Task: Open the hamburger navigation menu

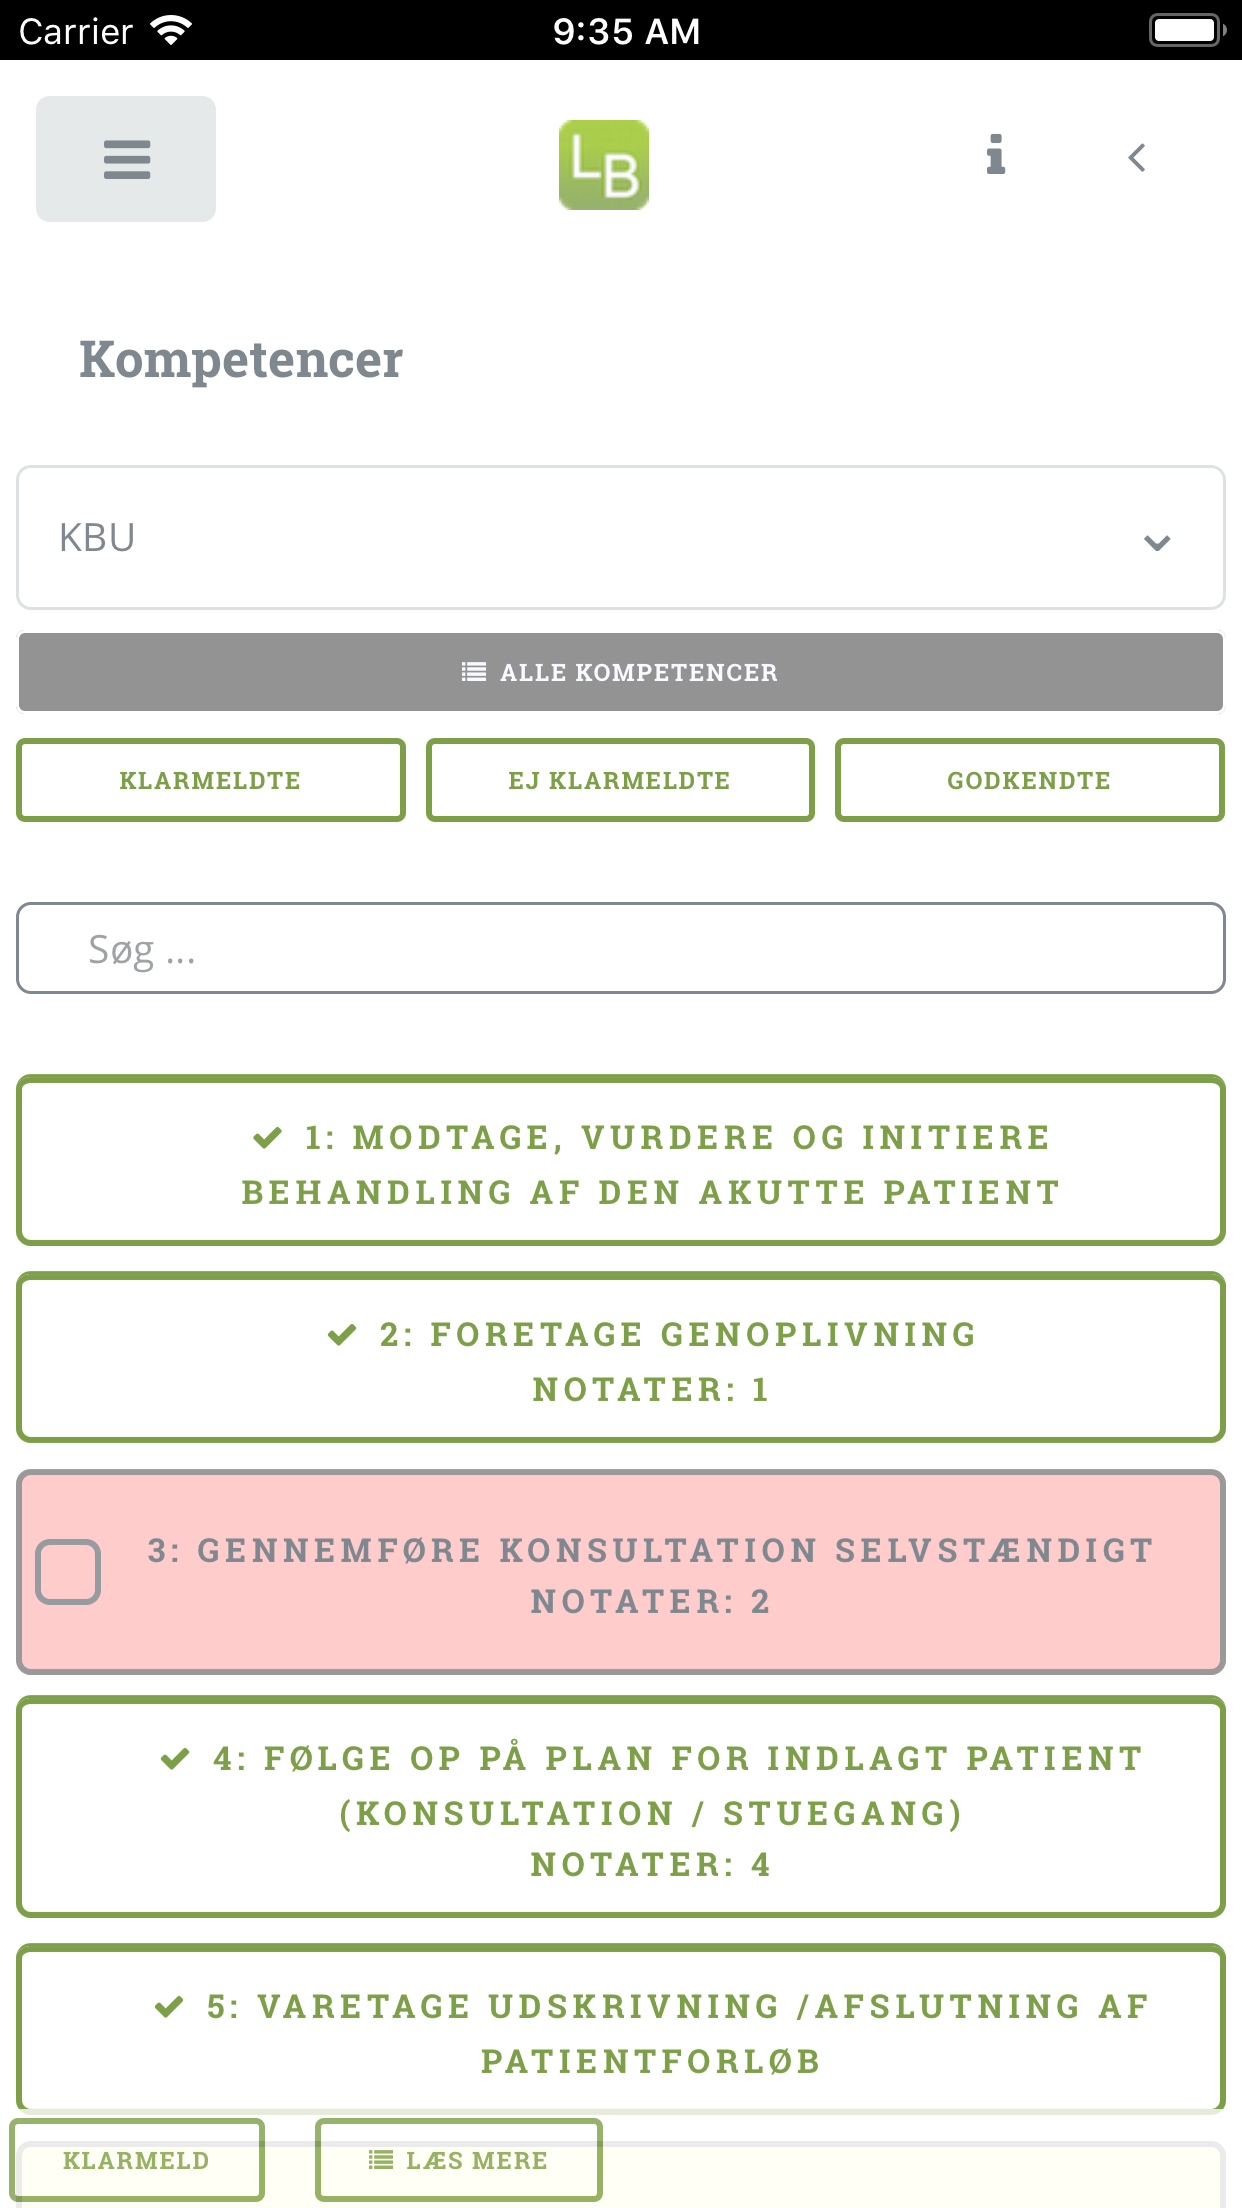Action: click(126, 158)
